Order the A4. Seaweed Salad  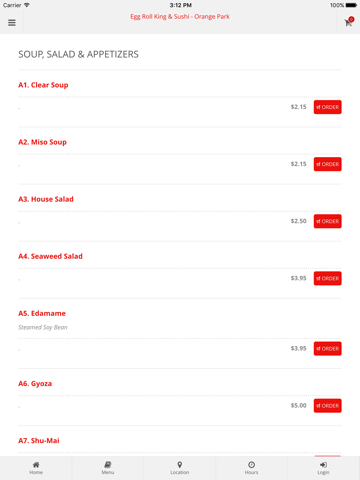[327, 278]
